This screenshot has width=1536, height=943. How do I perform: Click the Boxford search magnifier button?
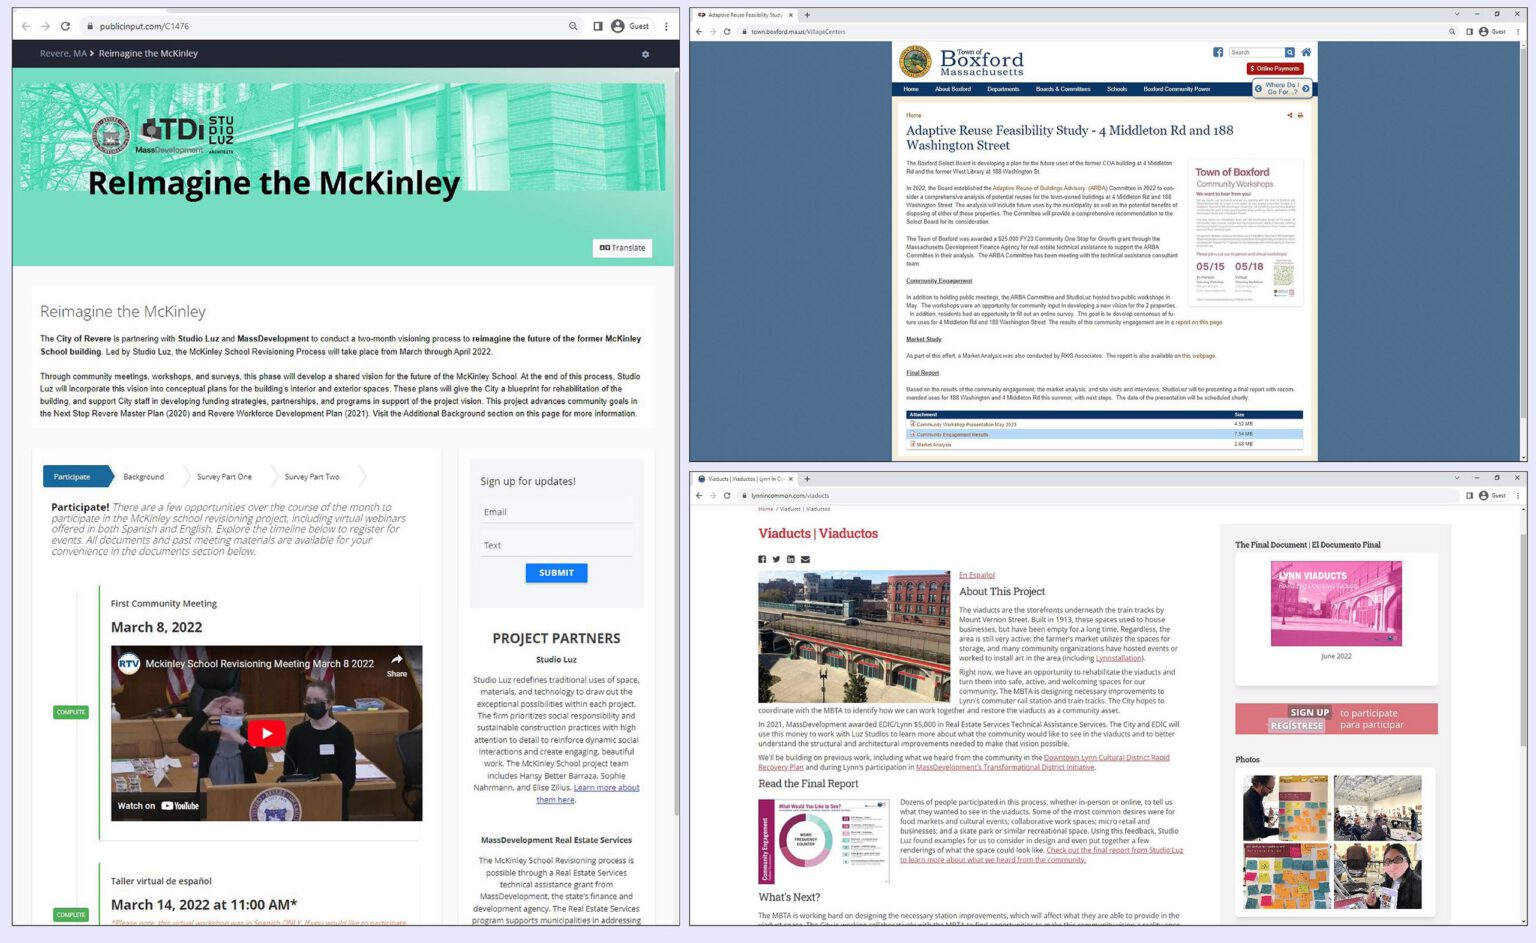tap(1290, 52)
